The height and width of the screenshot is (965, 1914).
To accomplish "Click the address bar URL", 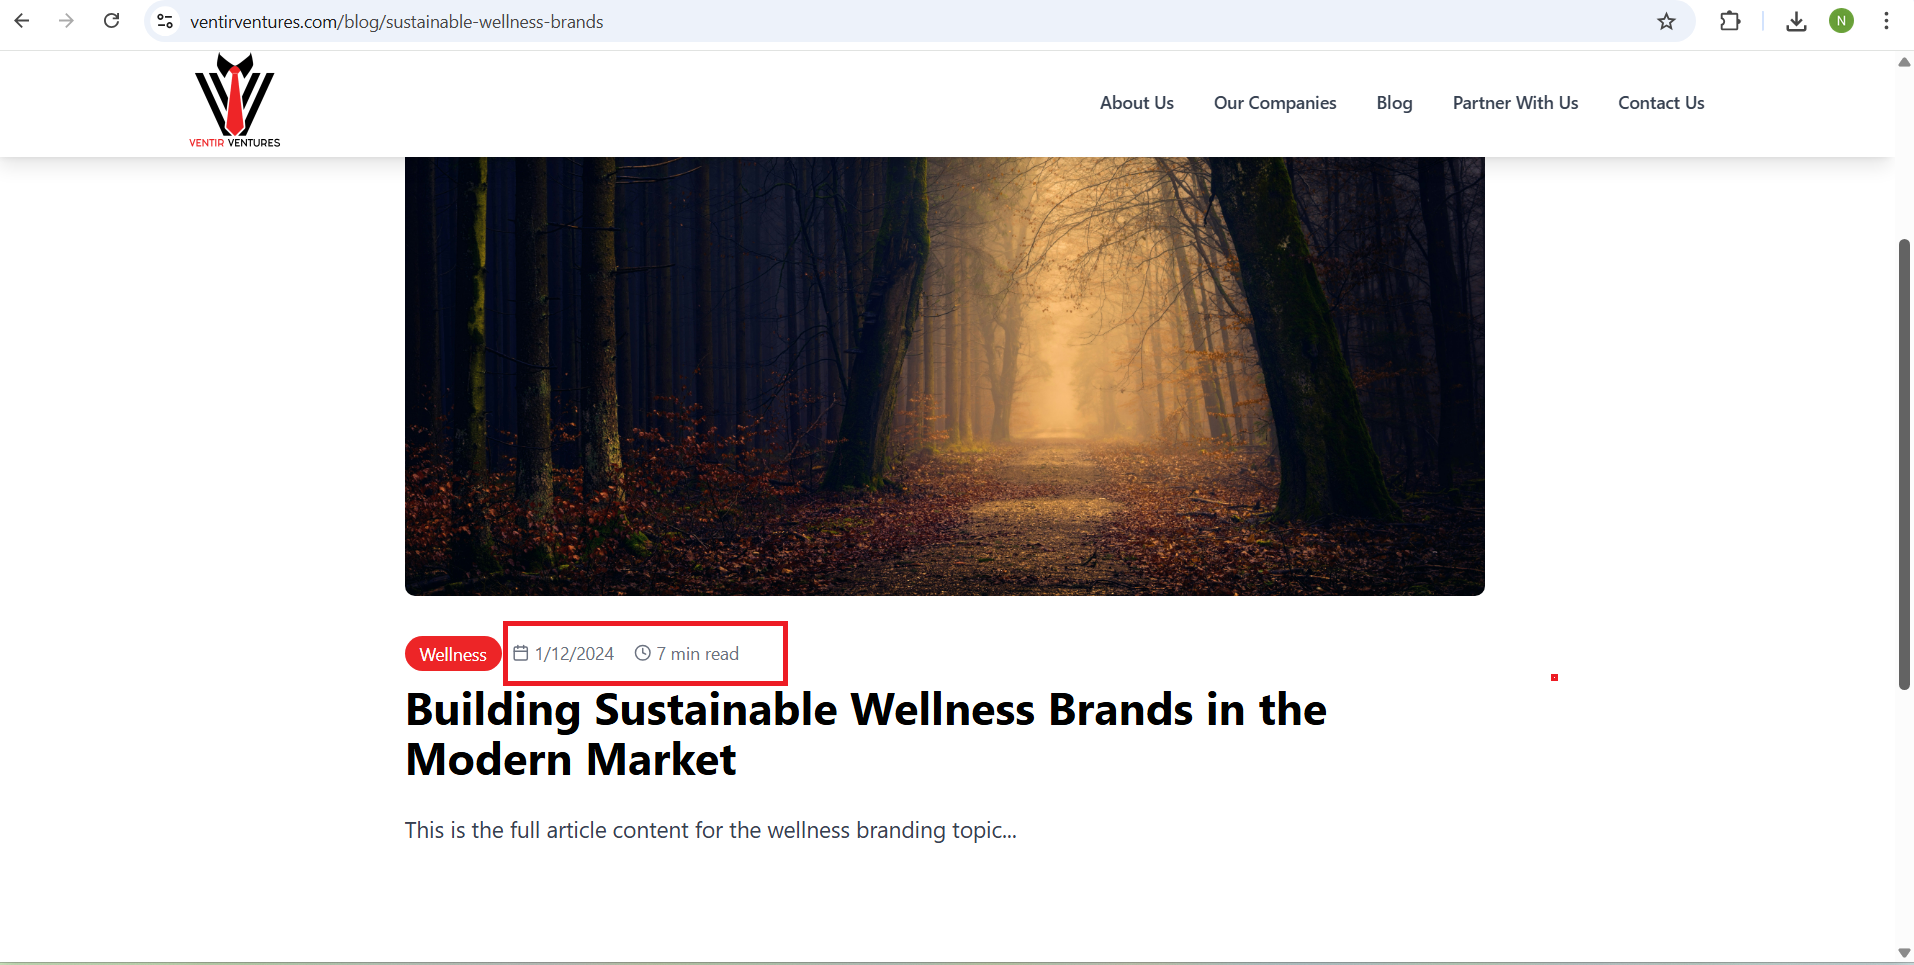I will [x=397, y=22].
